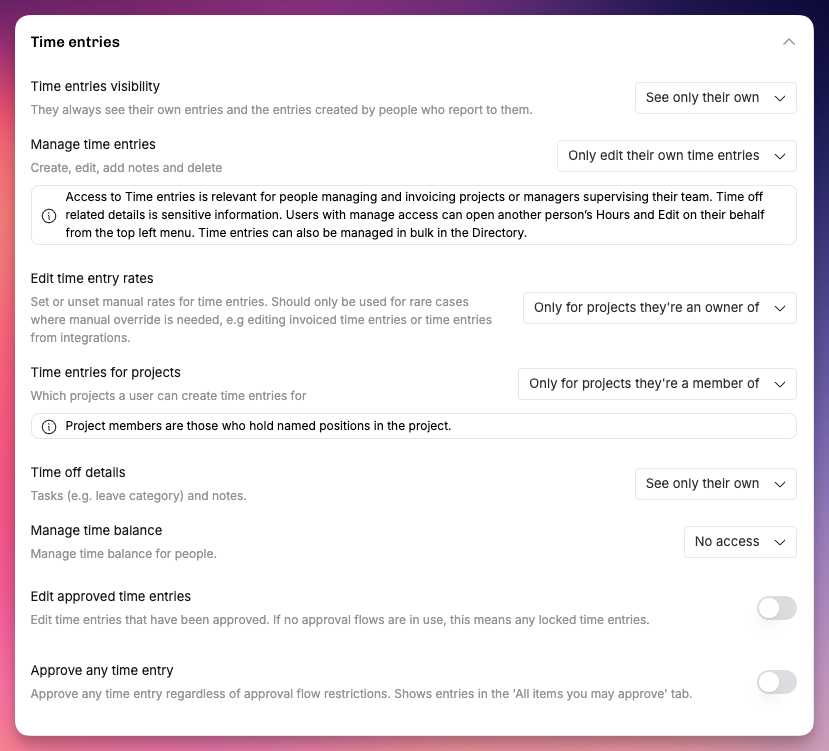Viewport: 829px width, 751px height.
Task: Click the 'Edit time entry rates' setting label
Action: tap(92, 278)
